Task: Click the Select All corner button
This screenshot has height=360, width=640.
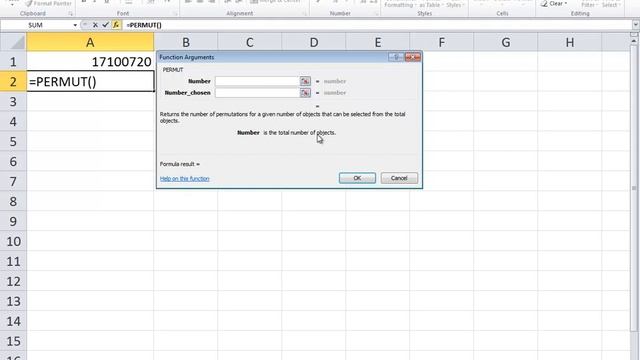Action: [13, 42]
